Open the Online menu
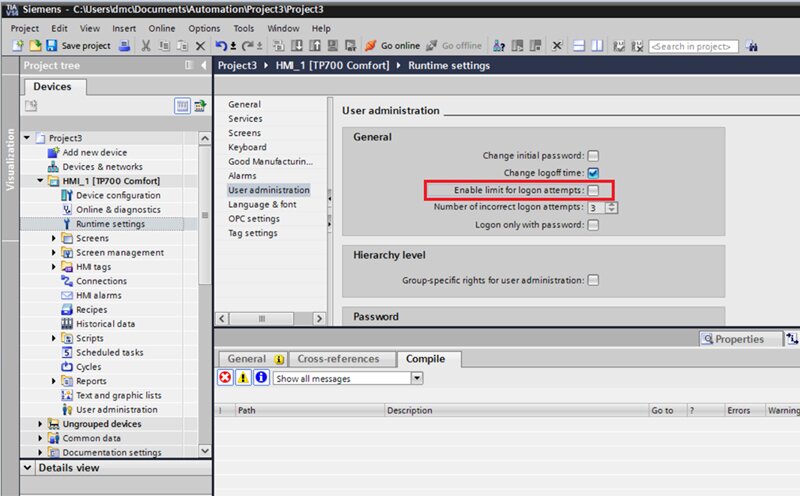 tap(162, 29)
